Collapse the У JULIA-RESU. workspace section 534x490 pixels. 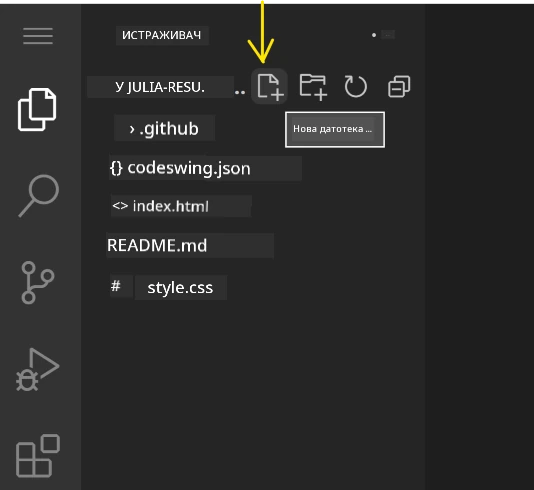click(x=160, y=87)
